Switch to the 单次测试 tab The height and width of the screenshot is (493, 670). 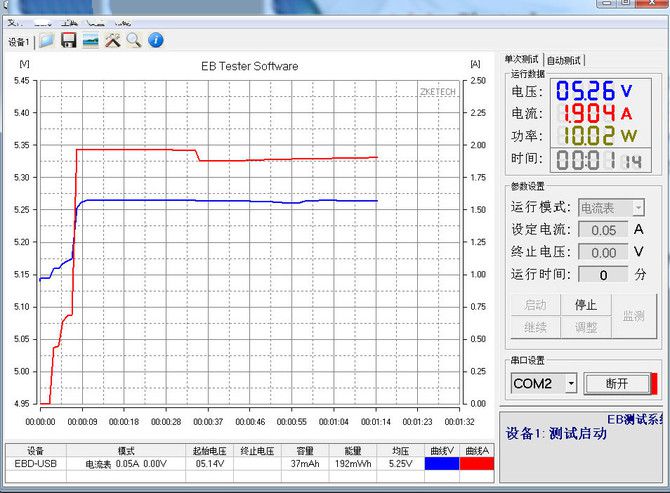pos(521,59)
